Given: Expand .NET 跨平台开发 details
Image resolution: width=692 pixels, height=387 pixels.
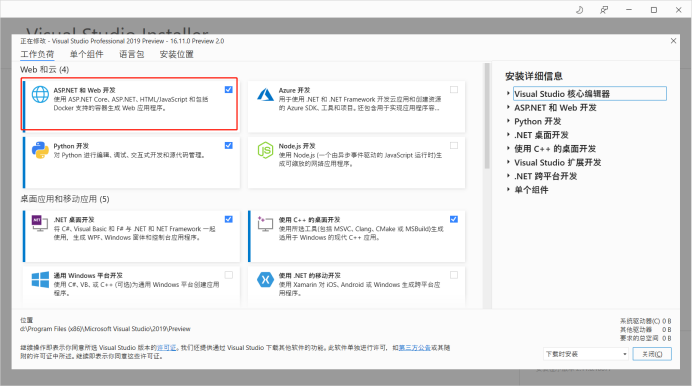Looking at the screenshot, I should (508, 176).
